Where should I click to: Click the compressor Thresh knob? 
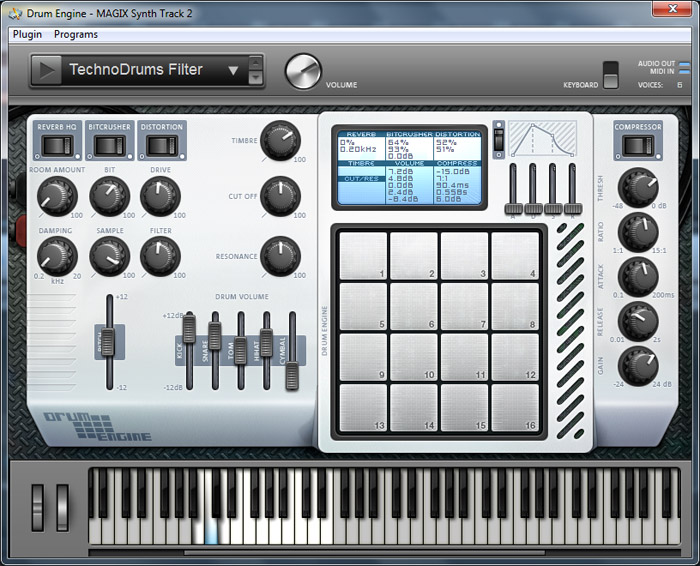[x=637, y=187]
